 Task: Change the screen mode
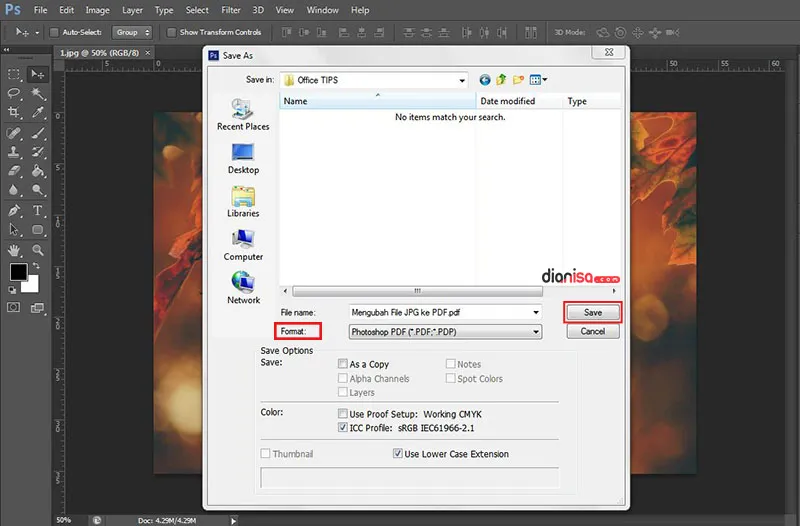pyautogui.click(x=37, y=308)
